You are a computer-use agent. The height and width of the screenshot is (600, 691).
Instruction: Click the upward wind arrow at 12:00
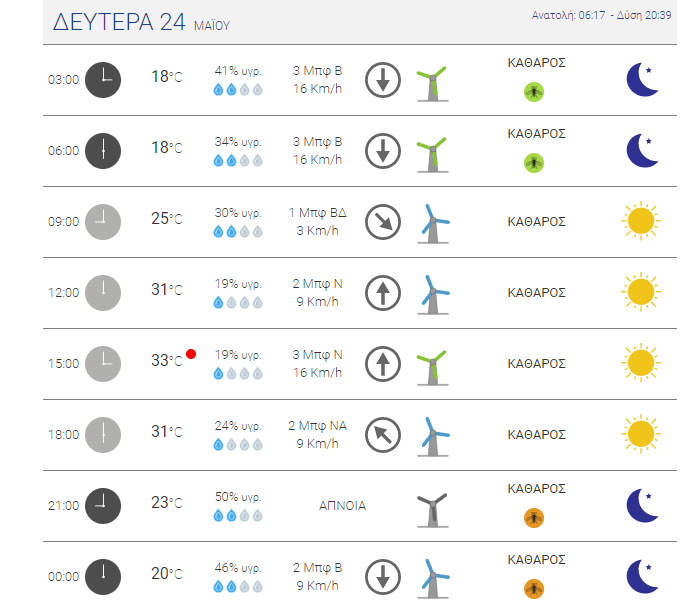[x=383, y=293]
